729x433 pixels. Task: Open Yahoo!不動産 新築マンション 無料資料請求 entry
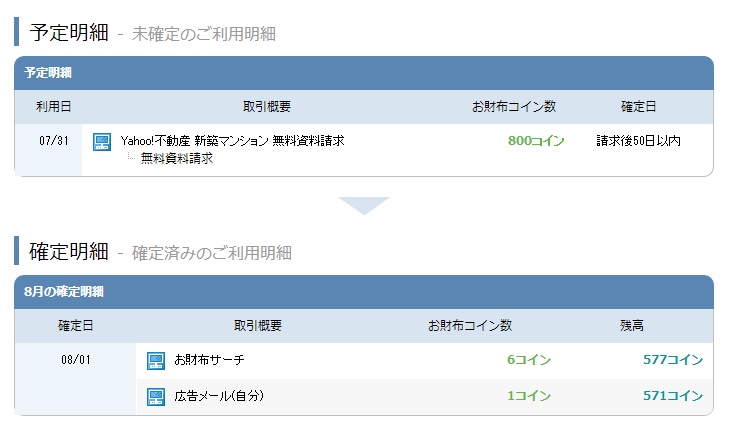(232, 141)
